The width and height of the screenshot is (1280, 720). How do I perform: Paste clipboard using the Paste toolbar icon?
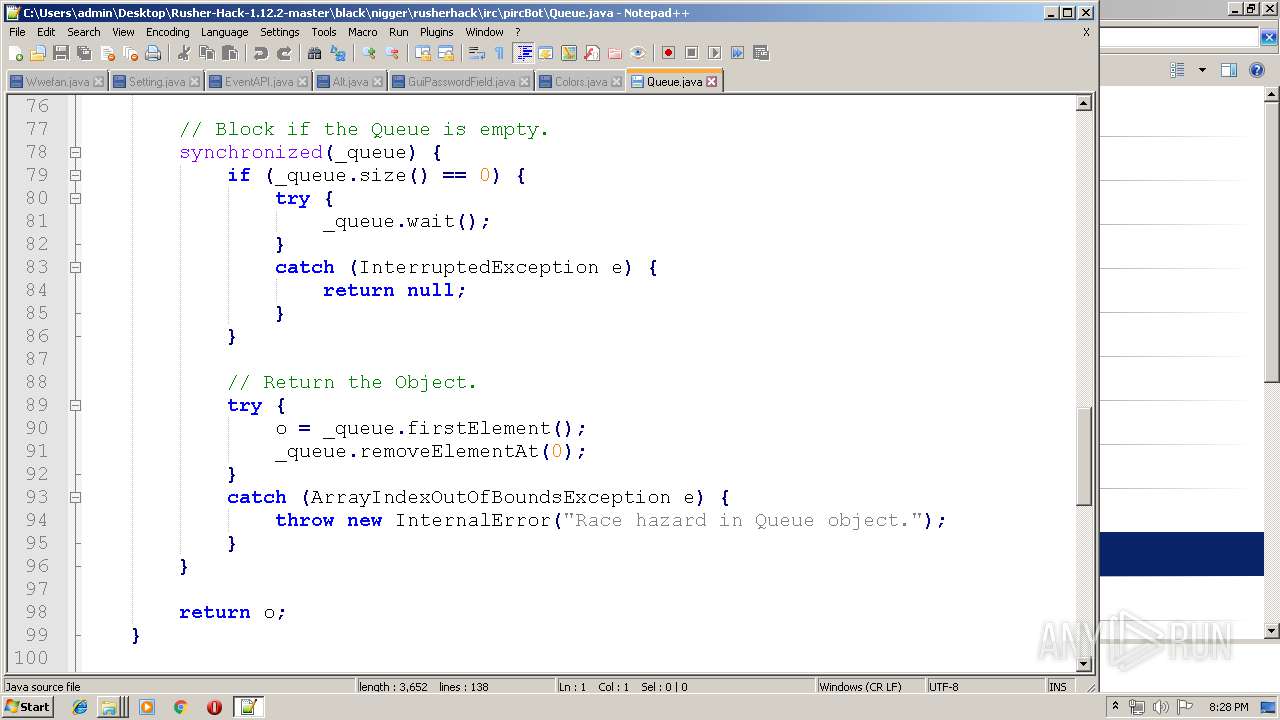click(x=230, y=53)
